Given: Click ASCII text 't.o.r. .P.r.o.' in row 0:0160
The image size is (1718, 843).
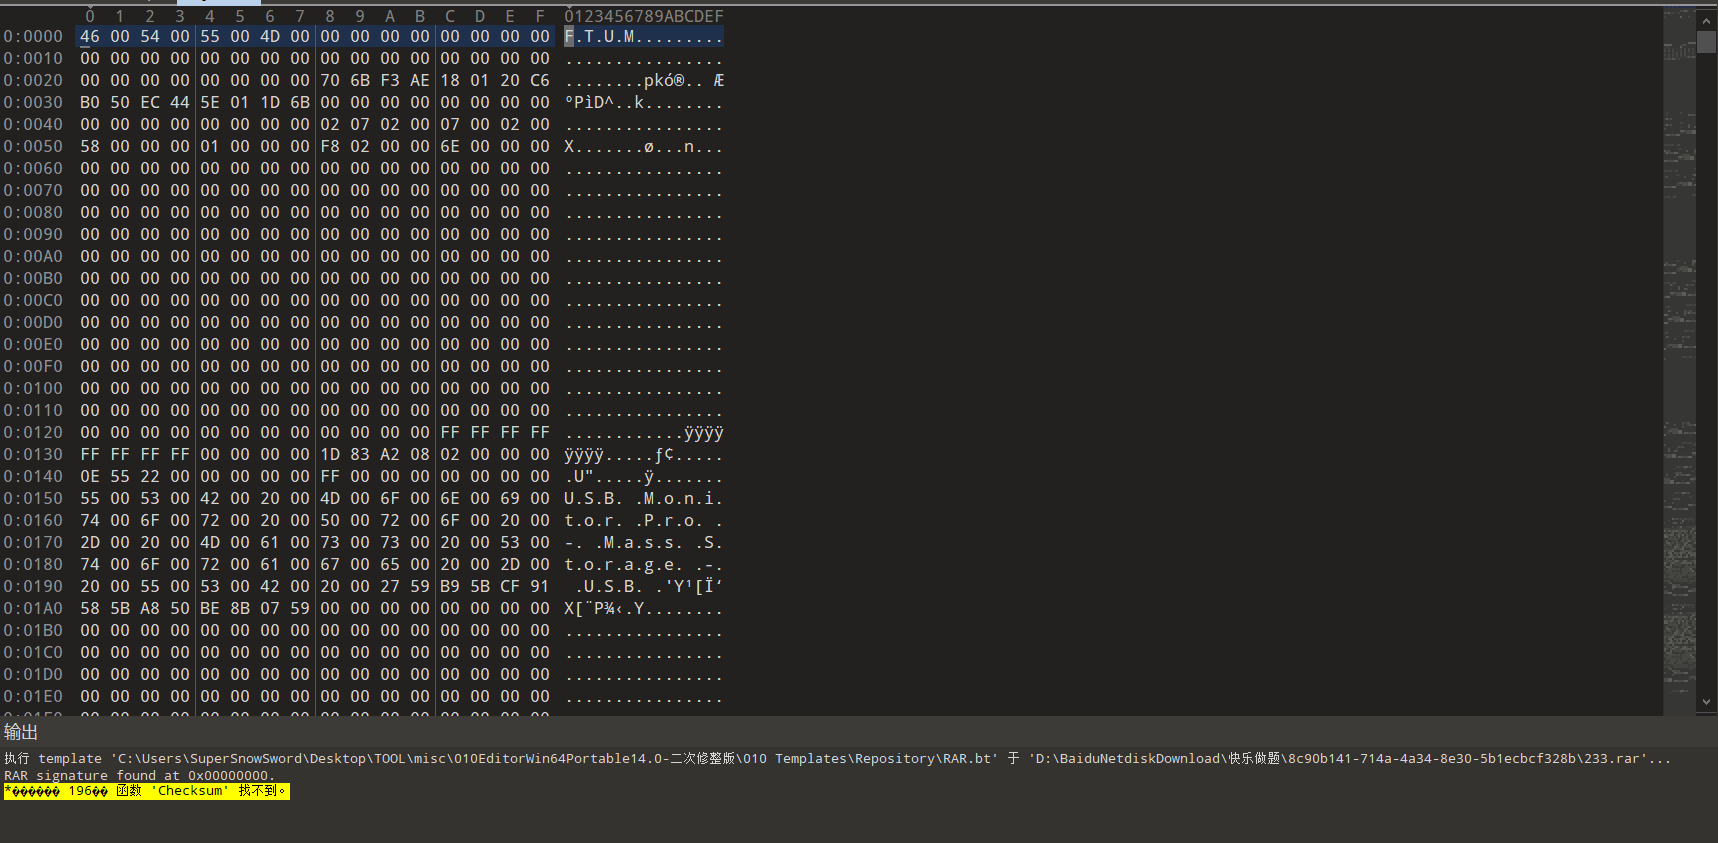Looking at the screenshot, I should 634,520.
